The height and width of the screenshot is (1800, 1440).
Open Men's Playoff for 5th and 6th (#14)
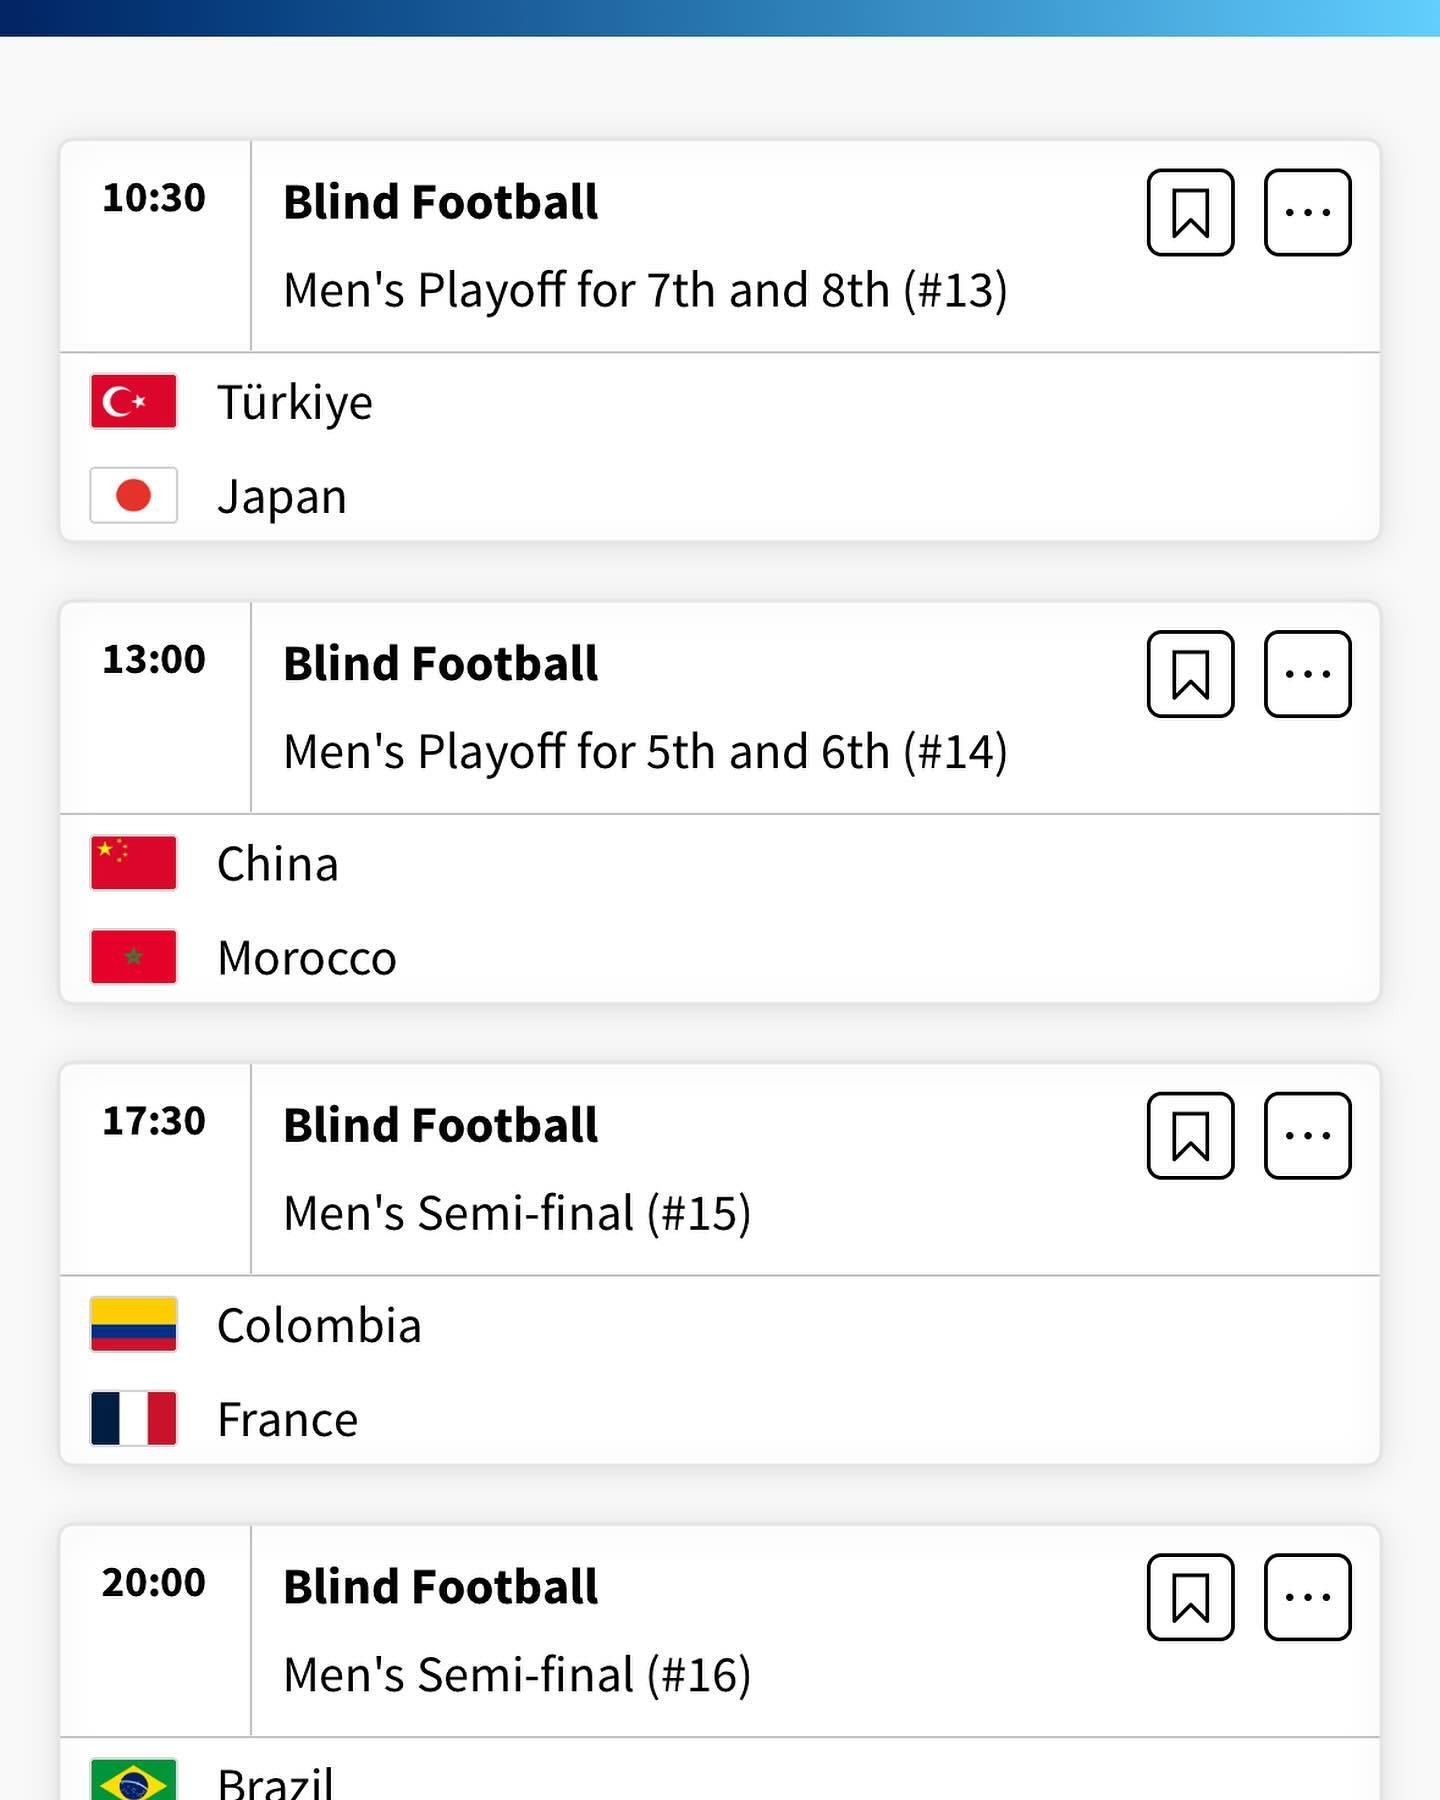(x=645, y=752)
